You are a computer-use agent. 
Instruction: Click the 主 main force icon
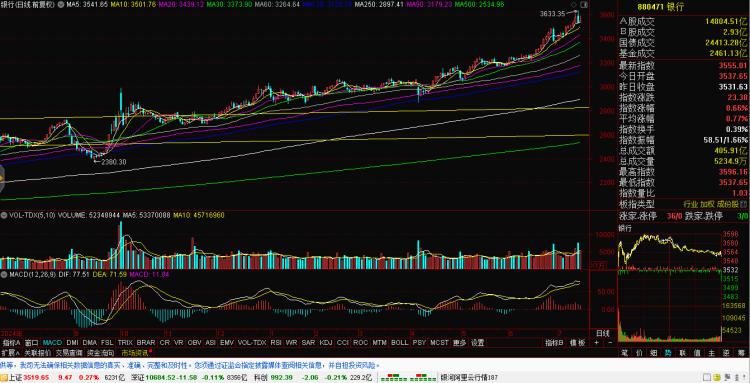(711, 353)
